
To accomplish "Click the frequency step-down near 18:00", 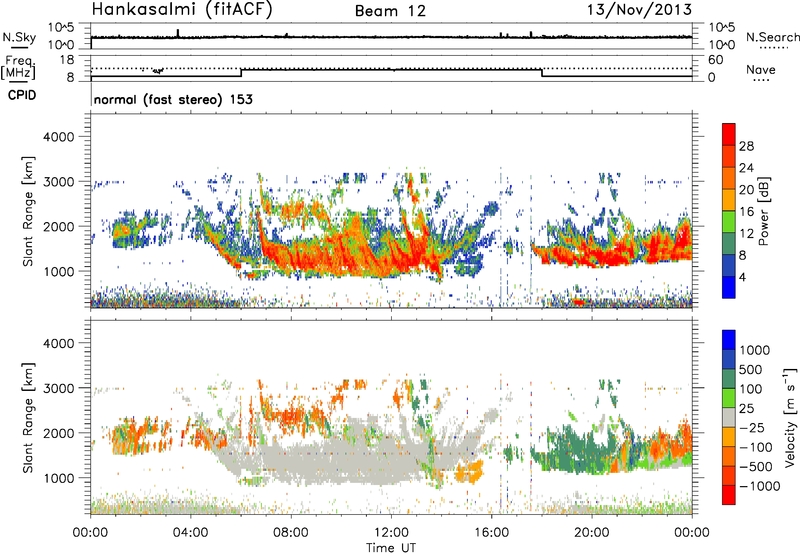I will (x=542, y=72).
